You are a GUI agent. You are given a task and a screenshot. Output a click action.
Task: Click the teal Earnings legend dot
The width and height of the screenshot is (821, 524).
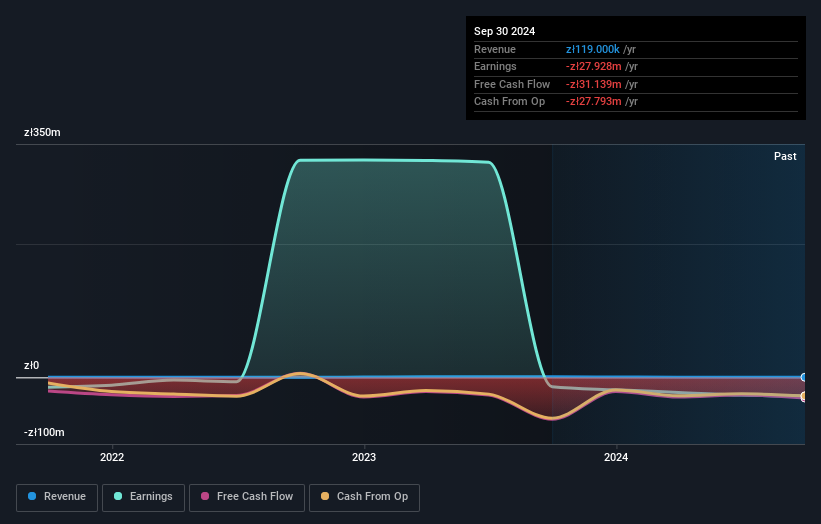point(118,496)
